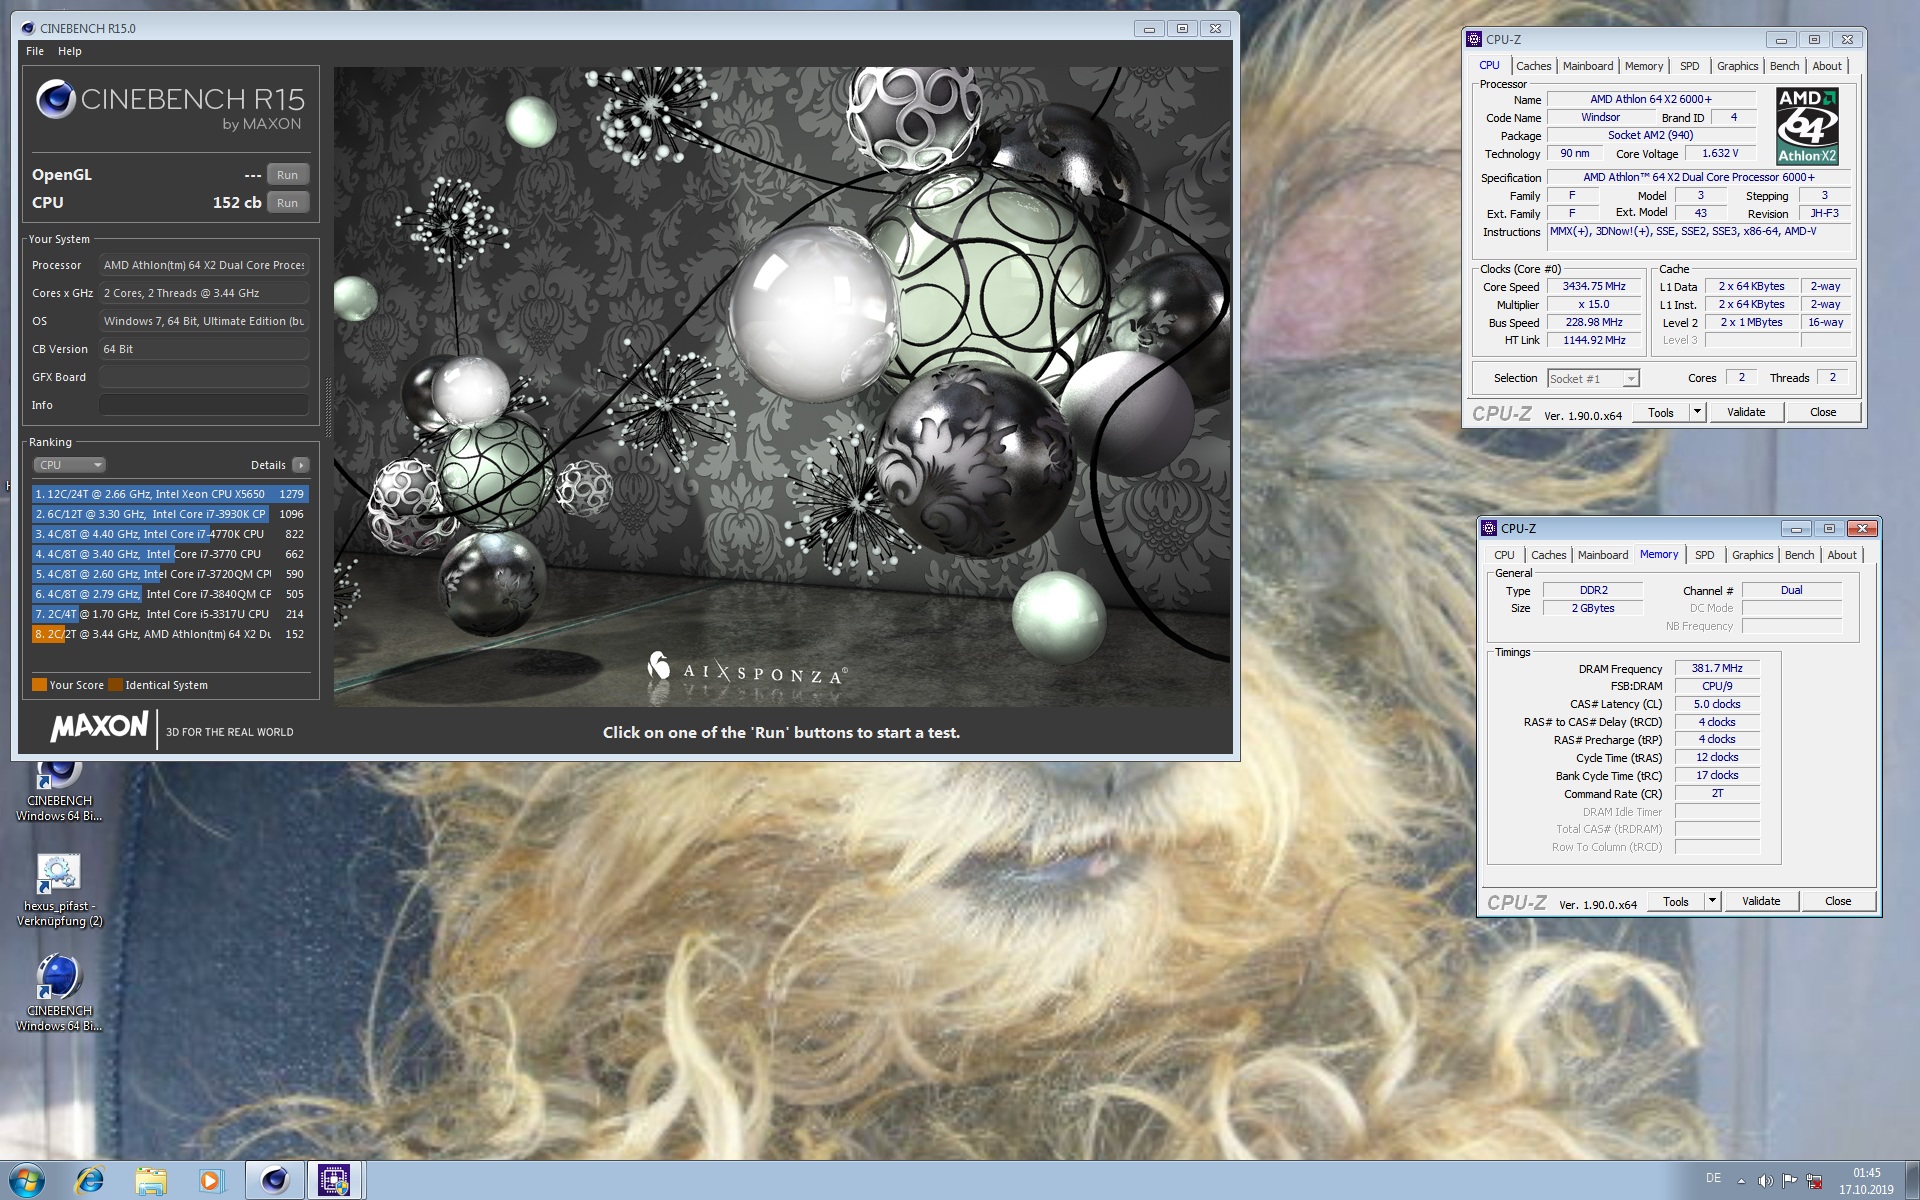Launch Internet Explorer from the taskbar
The height and width of the screenshot is (1200, 1920).
(x=90, y=1181)
